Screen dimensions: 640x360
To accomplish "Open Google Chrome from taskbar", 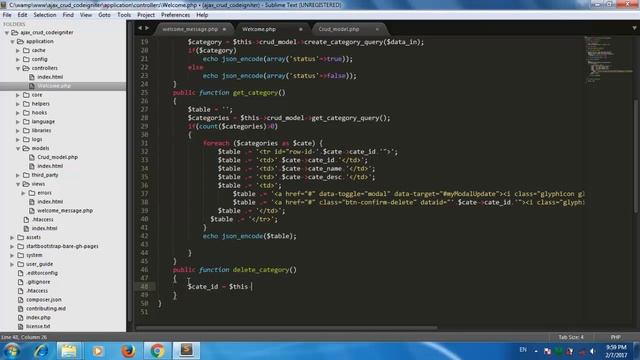I will (x=157, y=351).
